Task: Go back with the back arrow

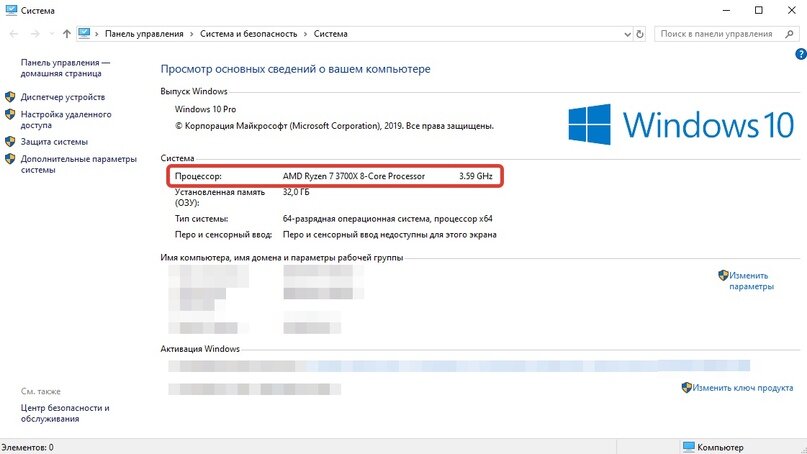Action: pos(14,34)
